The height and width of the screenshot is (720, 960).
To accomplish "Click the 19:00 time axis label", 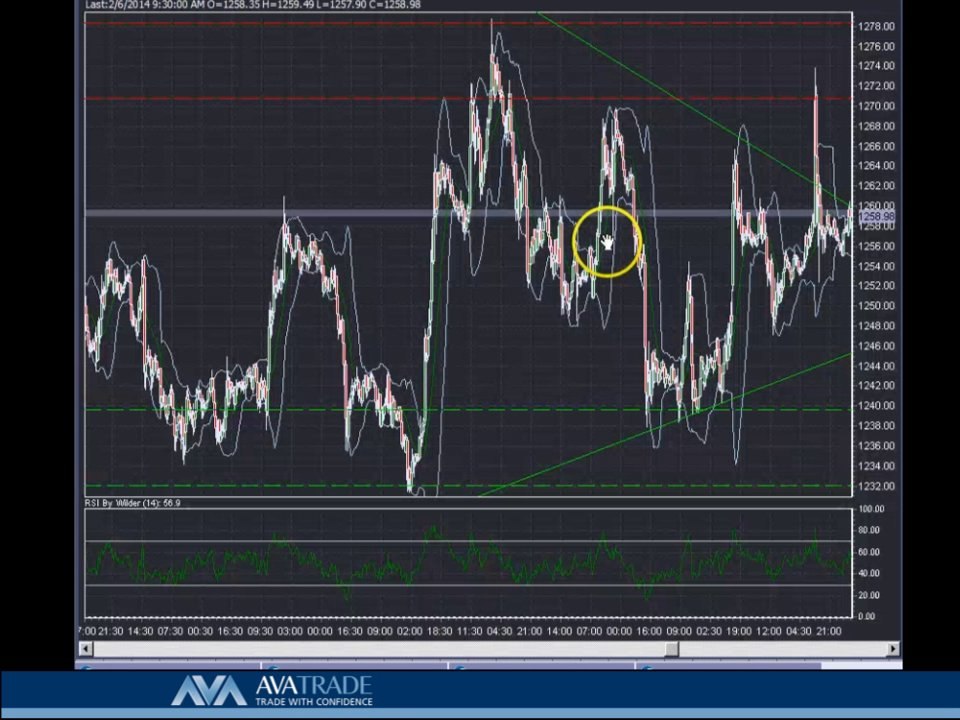I will coord(739,631).
